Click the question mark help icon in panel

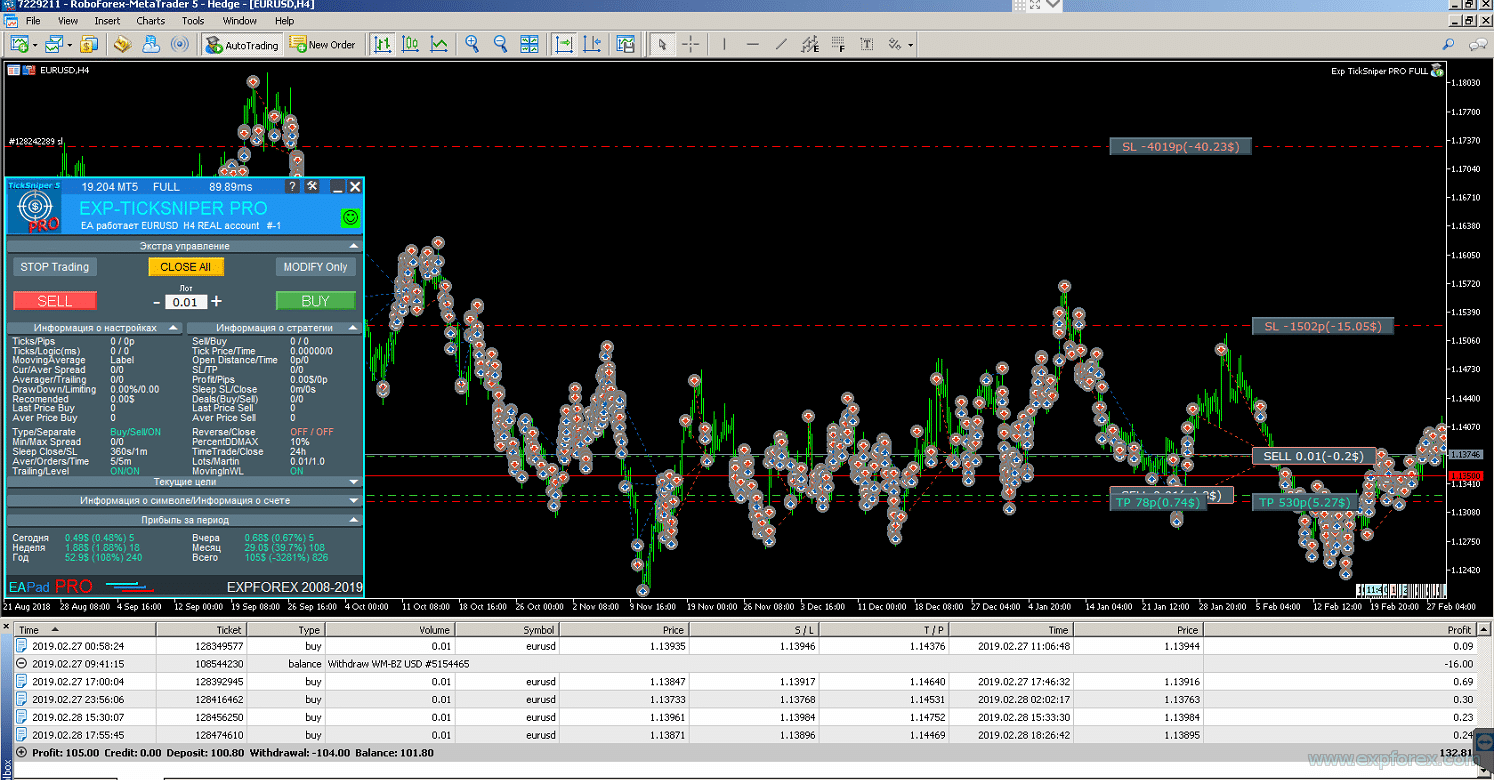[293, 186]
